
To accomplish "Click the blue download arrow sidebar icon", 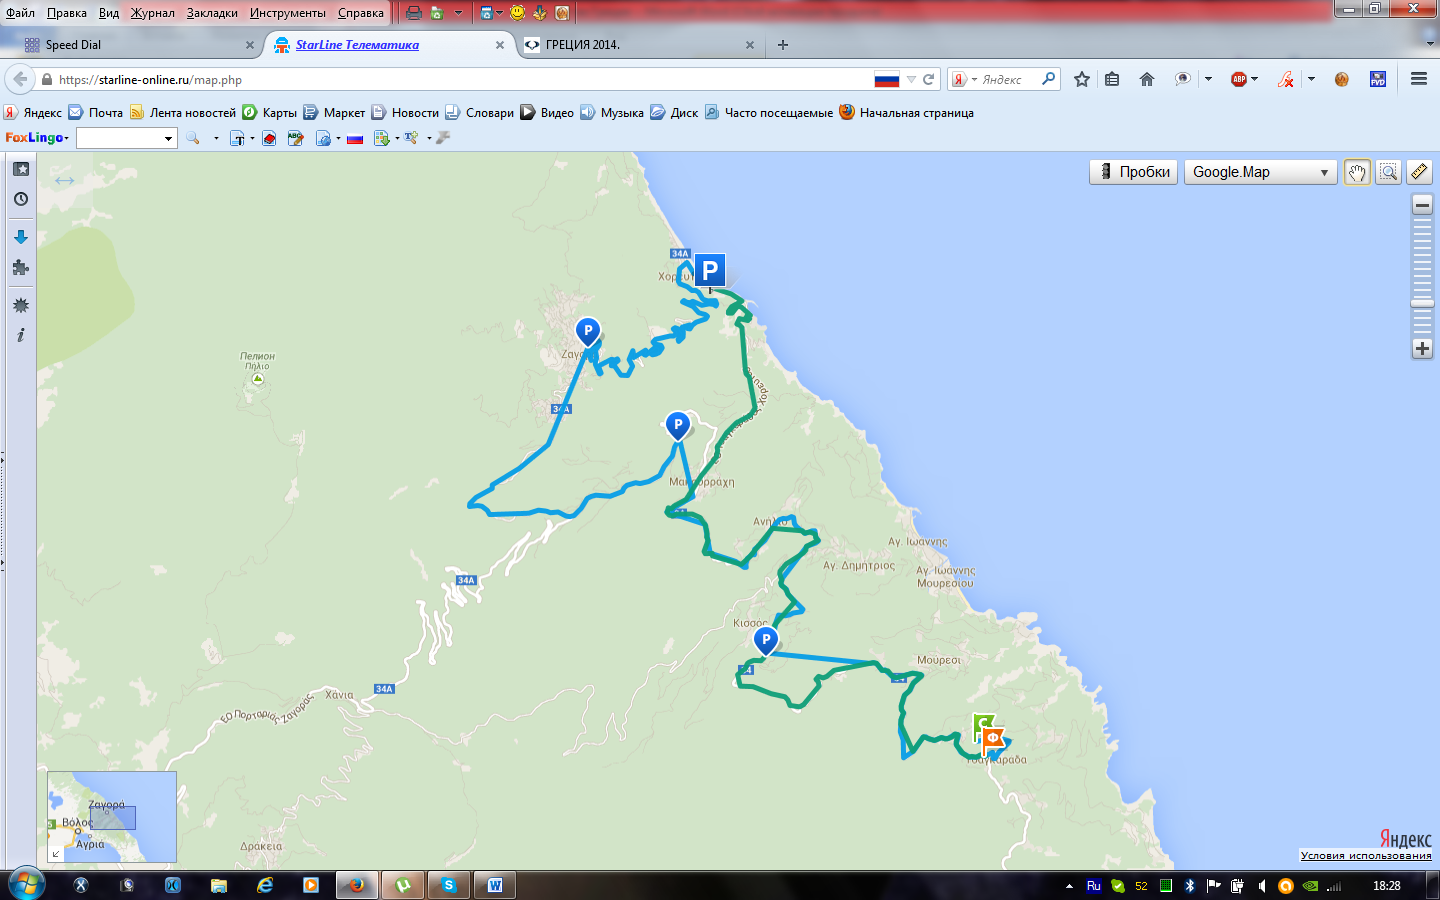I will [x=21, y=237].
